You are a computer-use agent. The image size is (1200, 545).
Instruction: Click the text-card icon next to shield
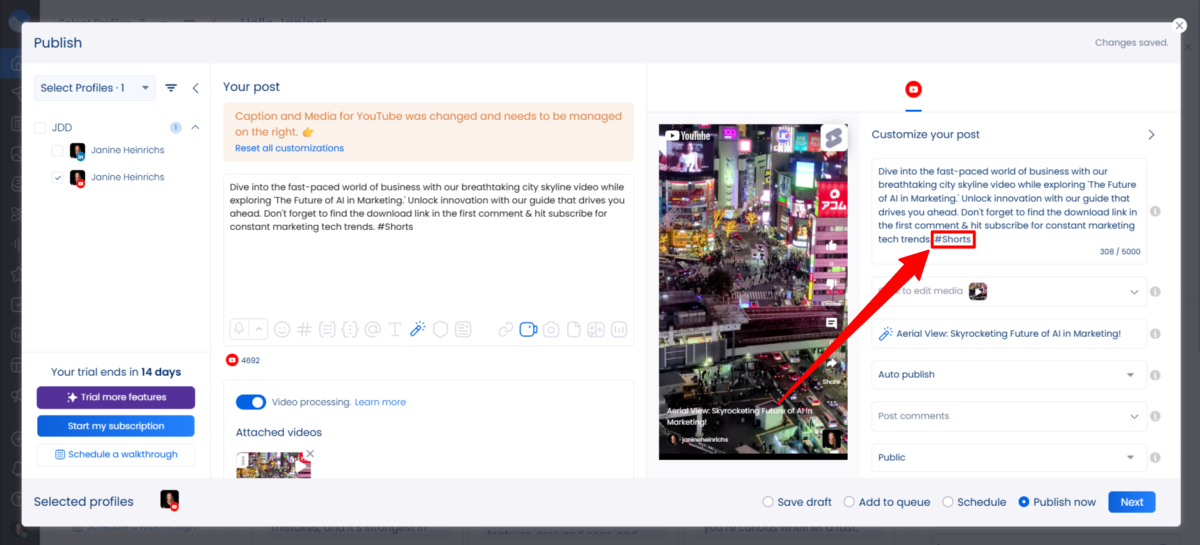(463, 329)
